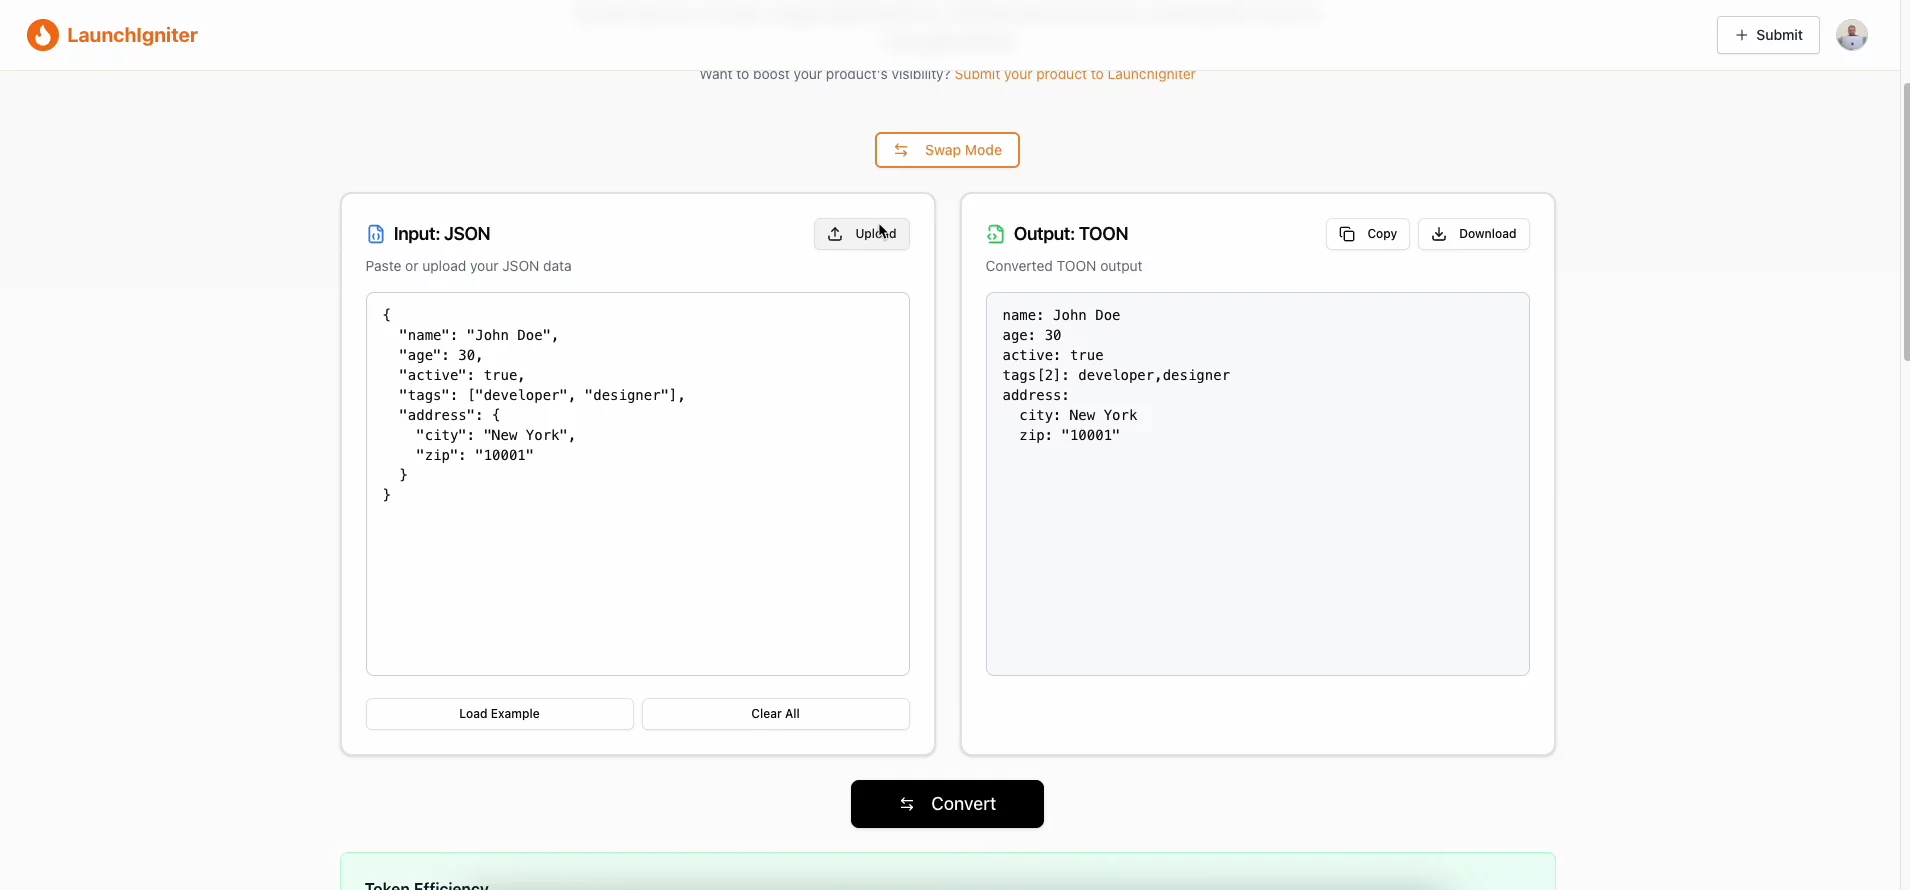
Task: Select the "Input: JSON" heading text
Action: tap(442, 234)
